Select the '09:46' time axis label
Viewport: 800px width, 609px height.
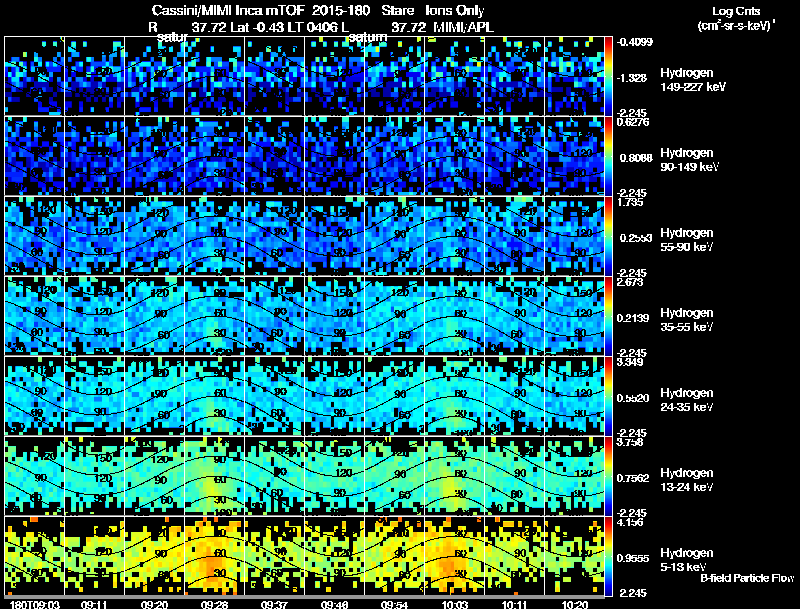coord(335,605)
